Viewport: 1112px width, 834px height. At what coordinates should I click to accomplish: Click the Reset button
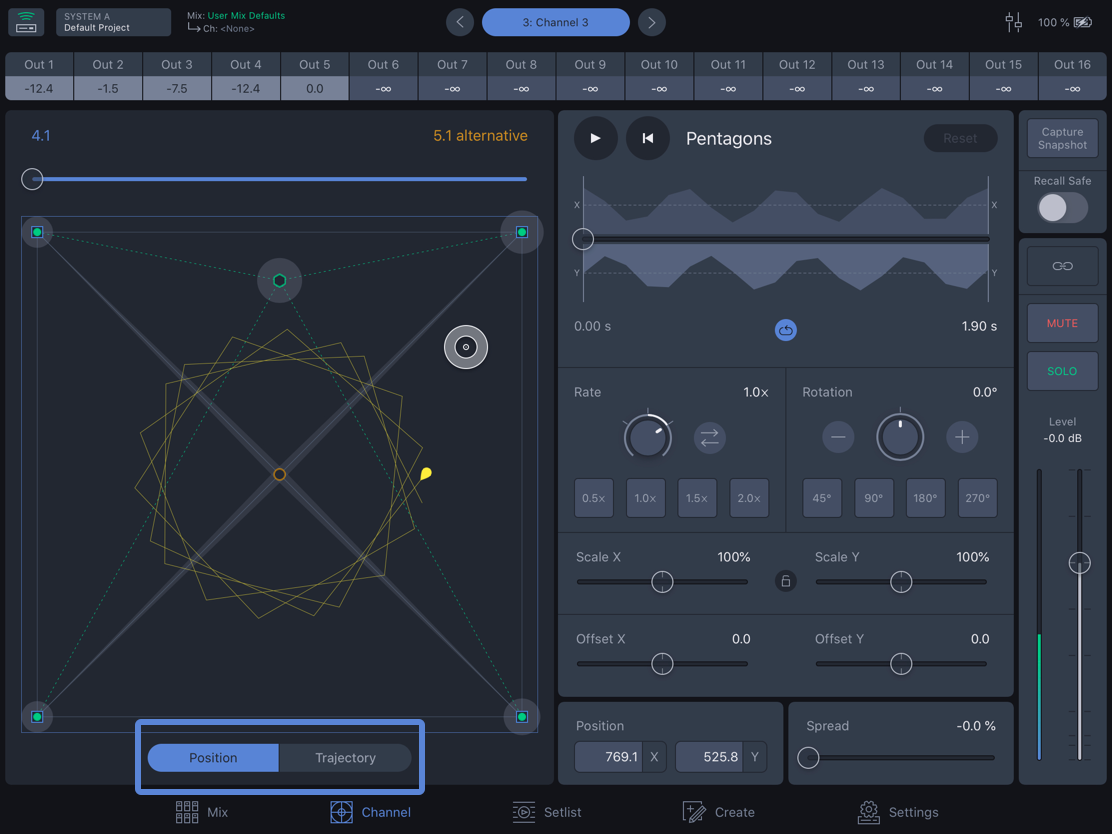(960, 138)
